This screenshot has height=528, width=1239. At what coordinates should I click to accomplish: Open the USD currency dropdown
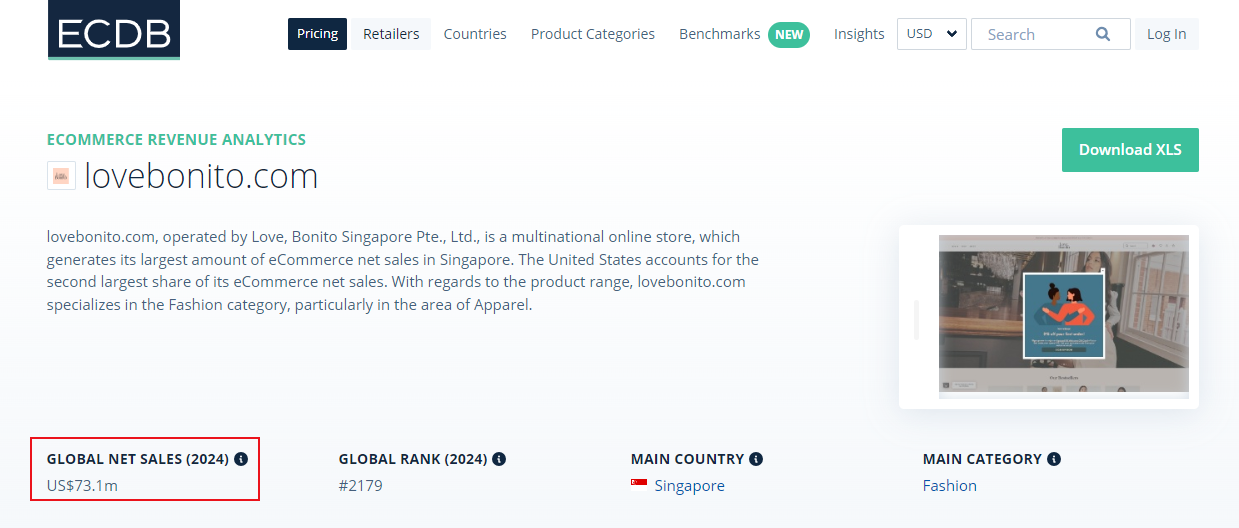(932, 34)
